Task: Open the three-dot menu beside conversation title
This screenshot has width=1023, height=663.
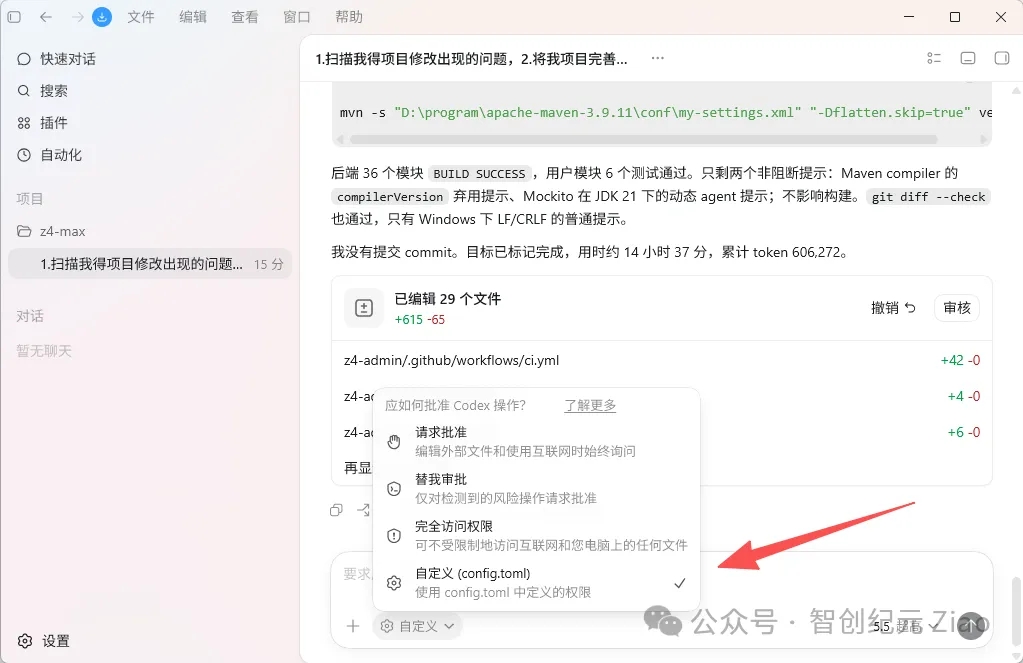Action: click(658, 58)
